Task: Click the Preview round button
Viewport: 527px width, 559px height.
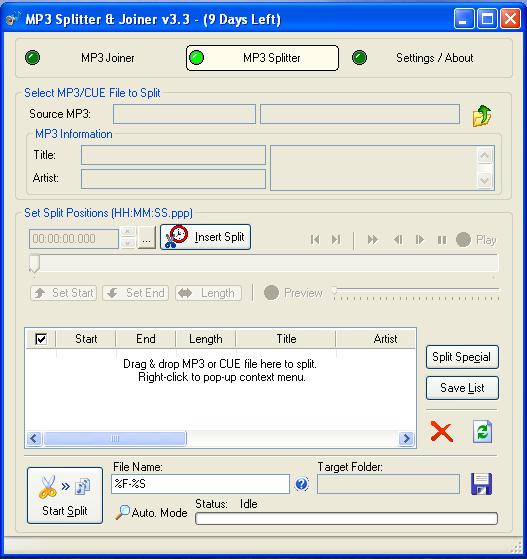Action: pyautogui.click(x=271, y=293)
